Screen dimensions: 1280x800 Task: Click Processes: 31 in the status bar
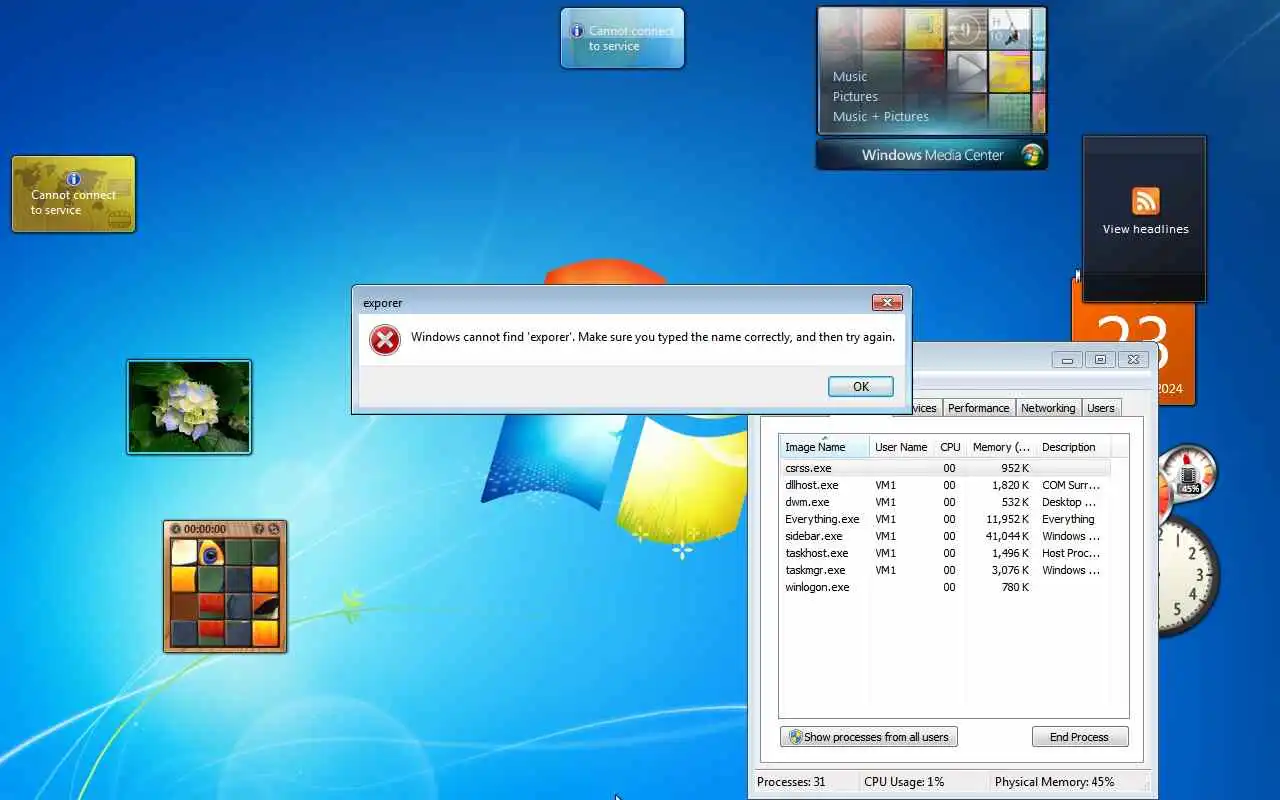point(791,782)
